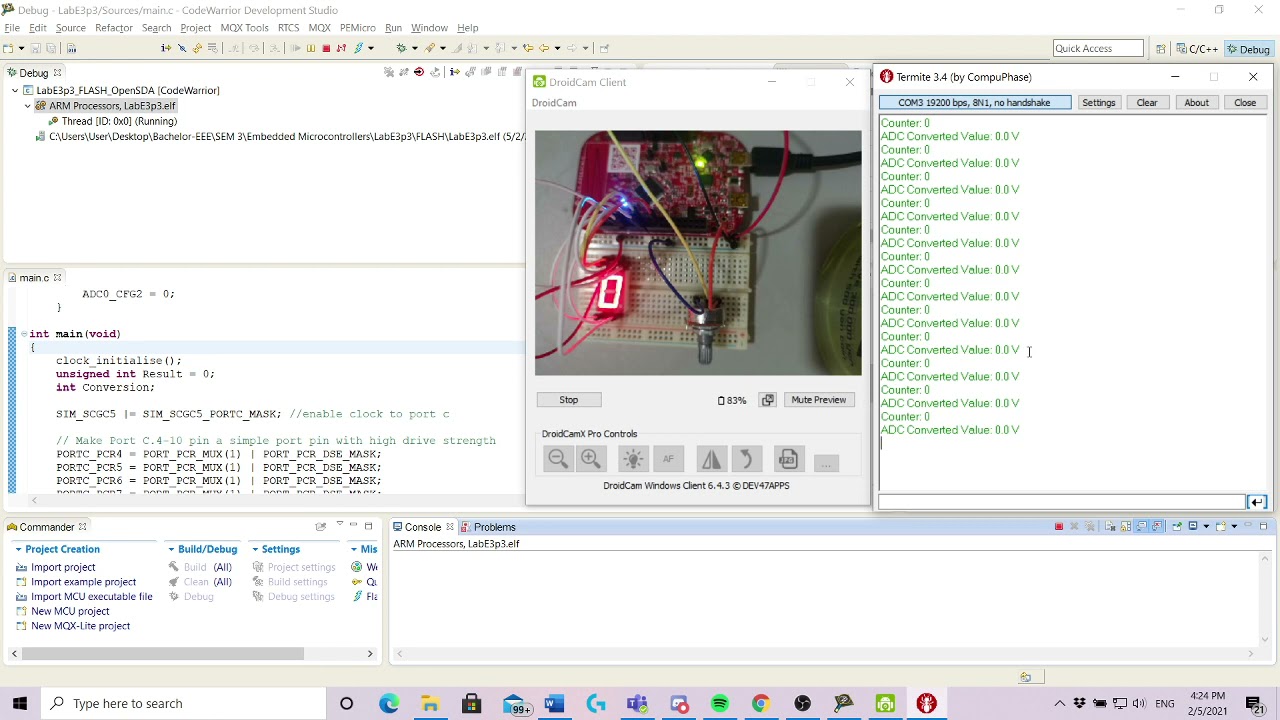Click the Suspend (pause) icon in main toolbar
The width and height of the screenshot is (1280, 720).
click(311, 48)
